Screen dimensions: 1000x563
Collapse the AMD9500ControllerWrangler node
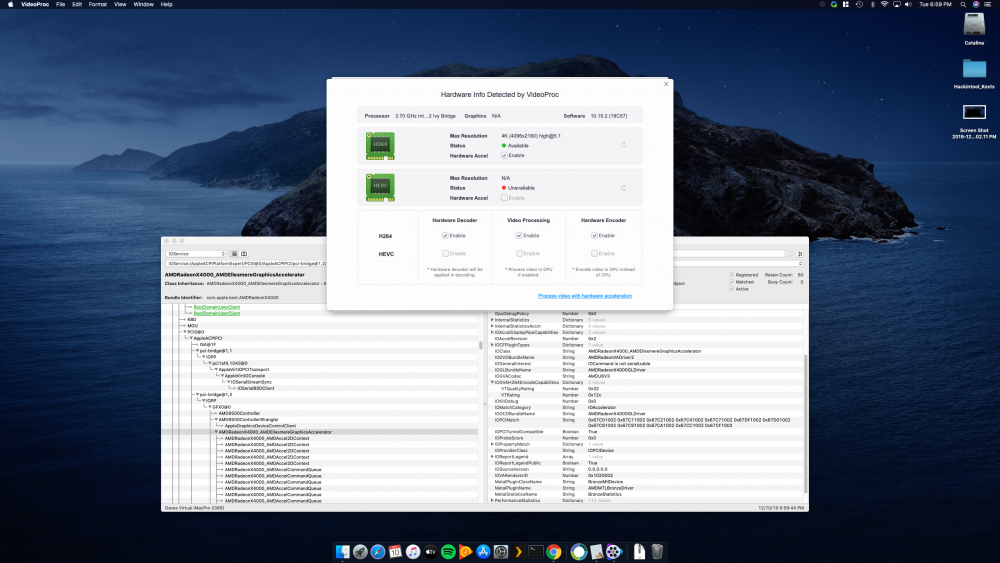(216, 420)
